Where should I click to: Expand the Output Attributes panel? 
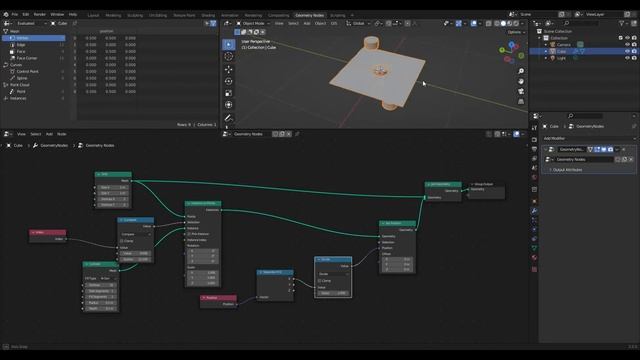567,170
